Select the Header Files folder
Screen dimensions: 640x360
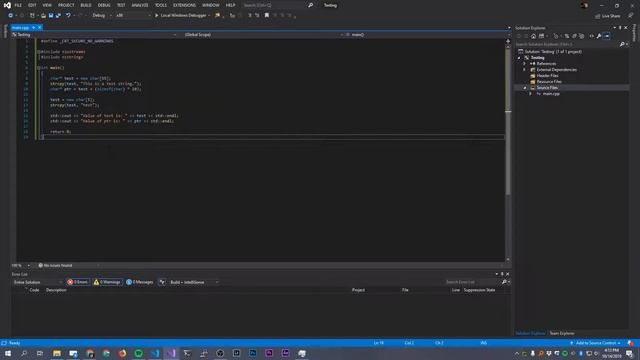click(x=547, y=76)
